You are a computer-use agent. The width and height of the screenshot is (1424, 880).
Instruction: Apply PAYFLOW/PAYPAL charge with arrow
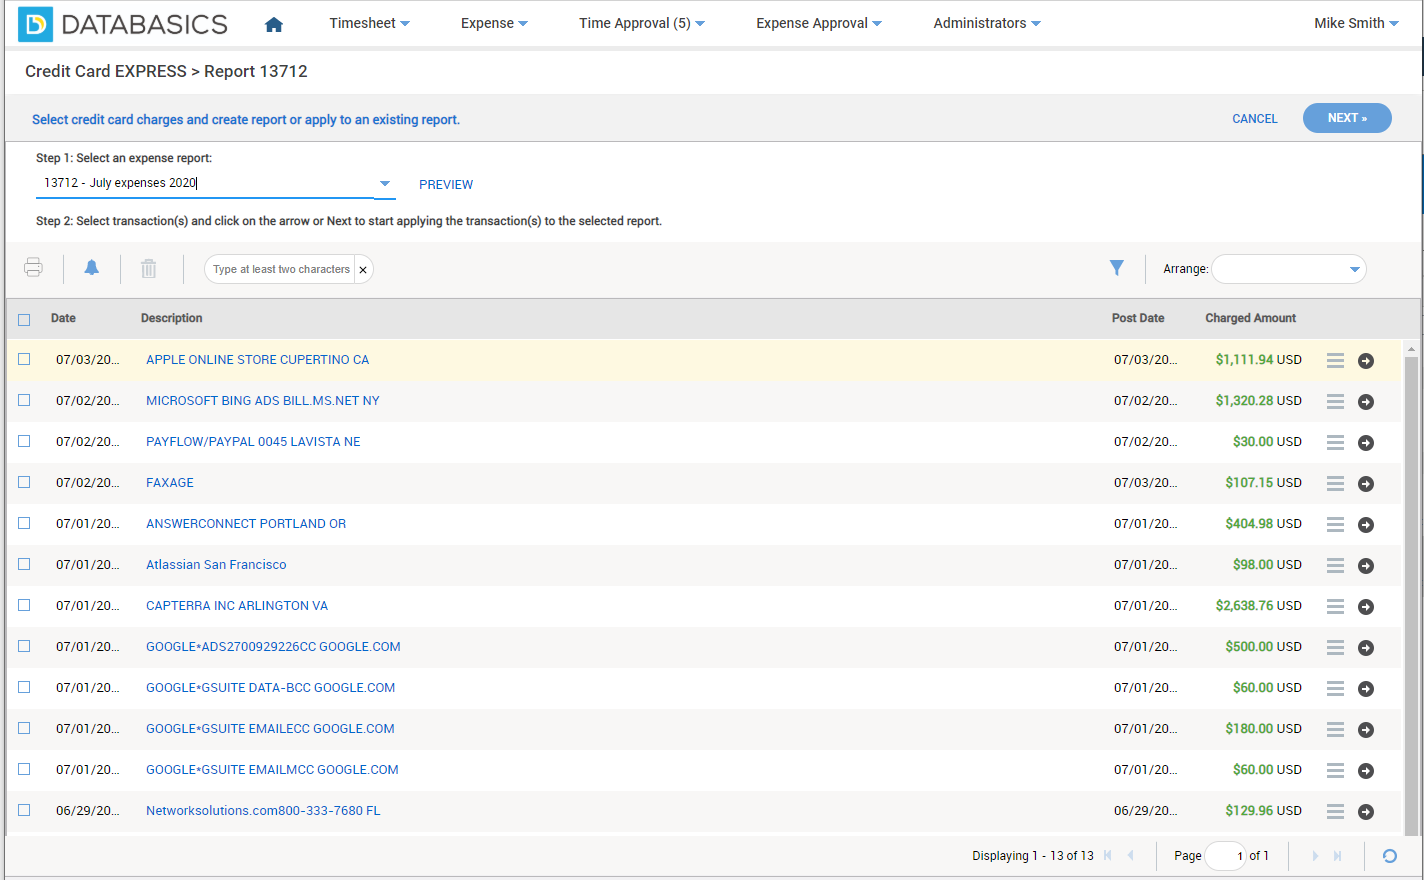pyautogui.click(x=1366, y=443)
